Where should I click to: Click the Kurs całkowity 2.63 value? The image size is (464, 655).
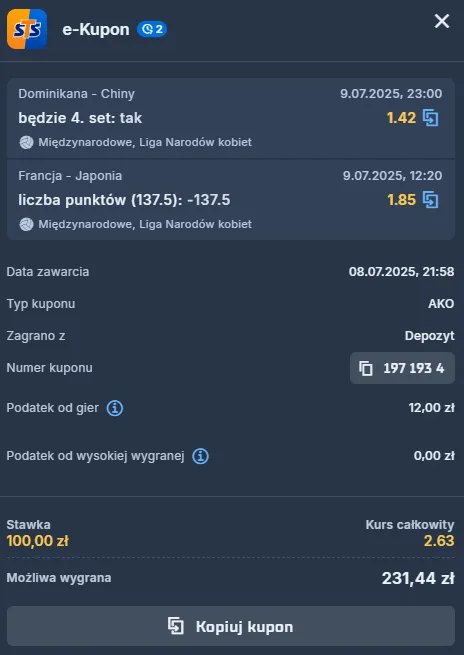tap(439, 541)
